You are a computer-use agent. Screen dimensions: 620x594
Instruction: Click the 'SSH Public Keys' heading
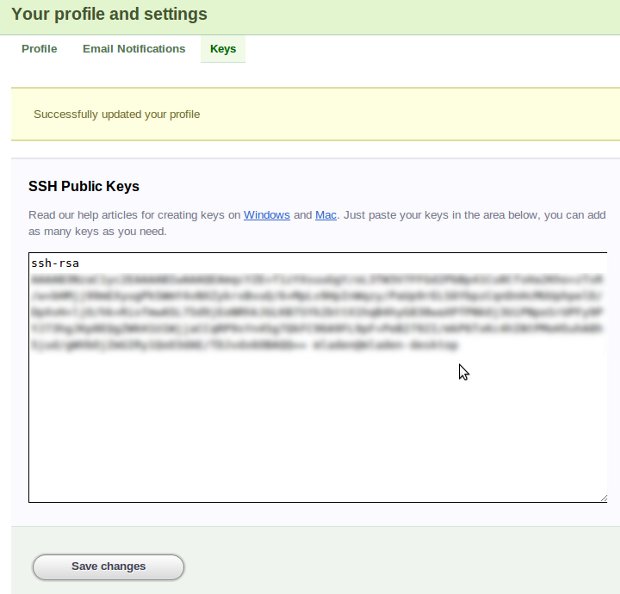click(84, 186)
